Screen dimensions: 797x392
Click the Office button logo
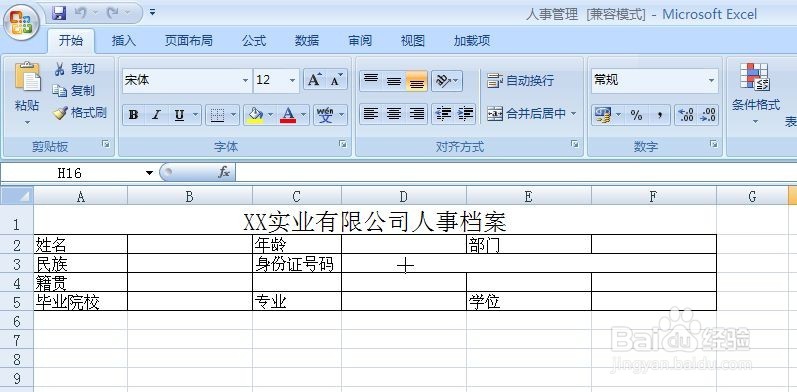pyautogui.click(x=21, y=22)
